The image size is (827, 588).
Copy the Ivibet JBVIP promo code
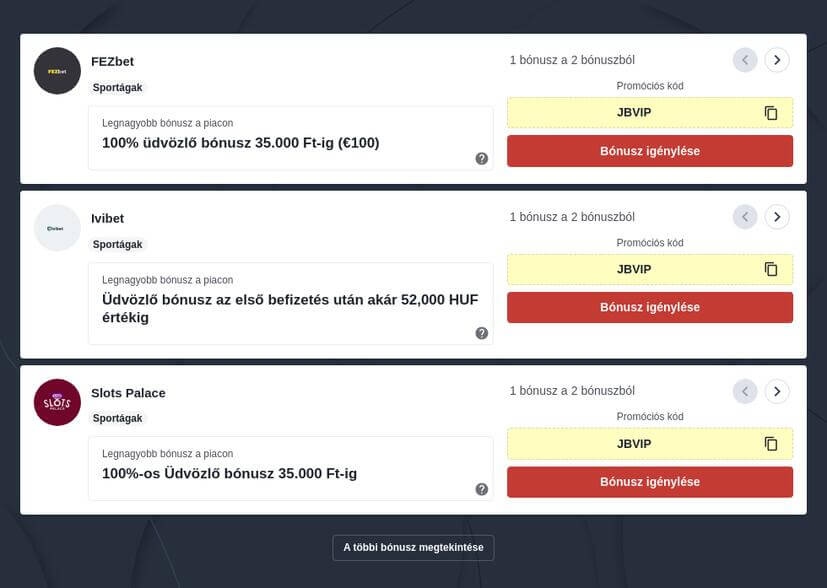coord(771,269)
